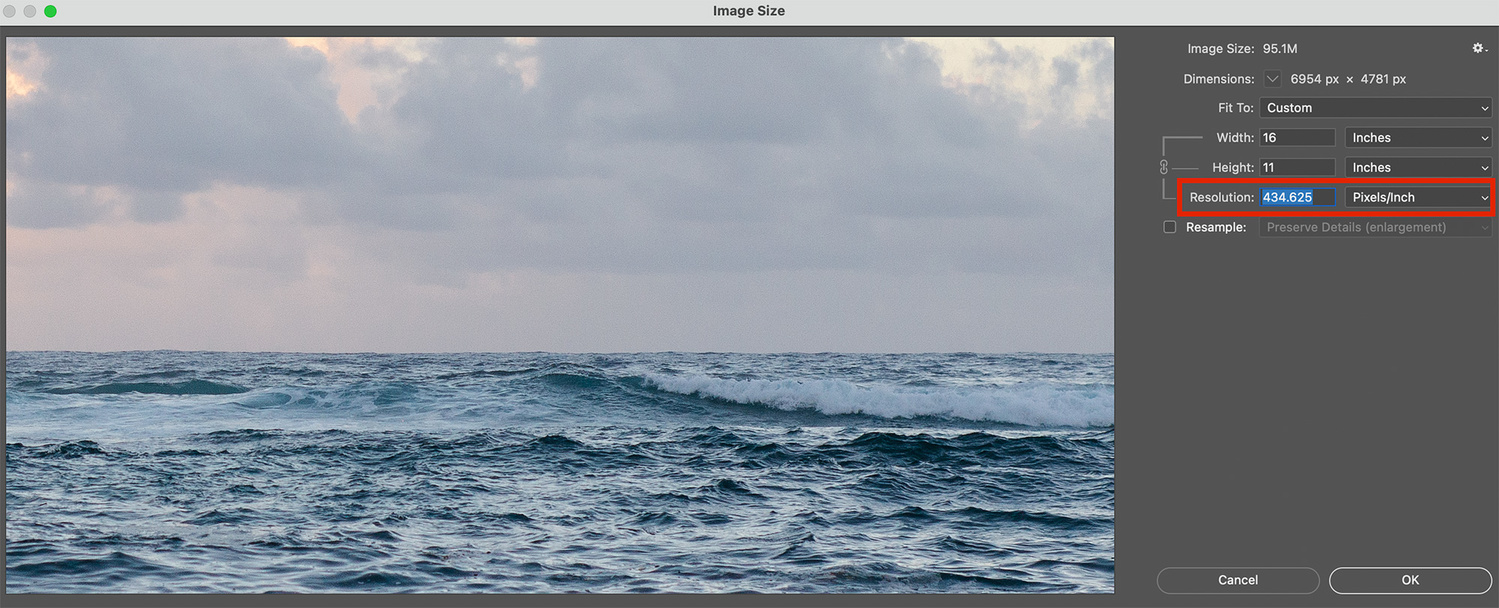Click the Resolution label text

coord(1222,198)
